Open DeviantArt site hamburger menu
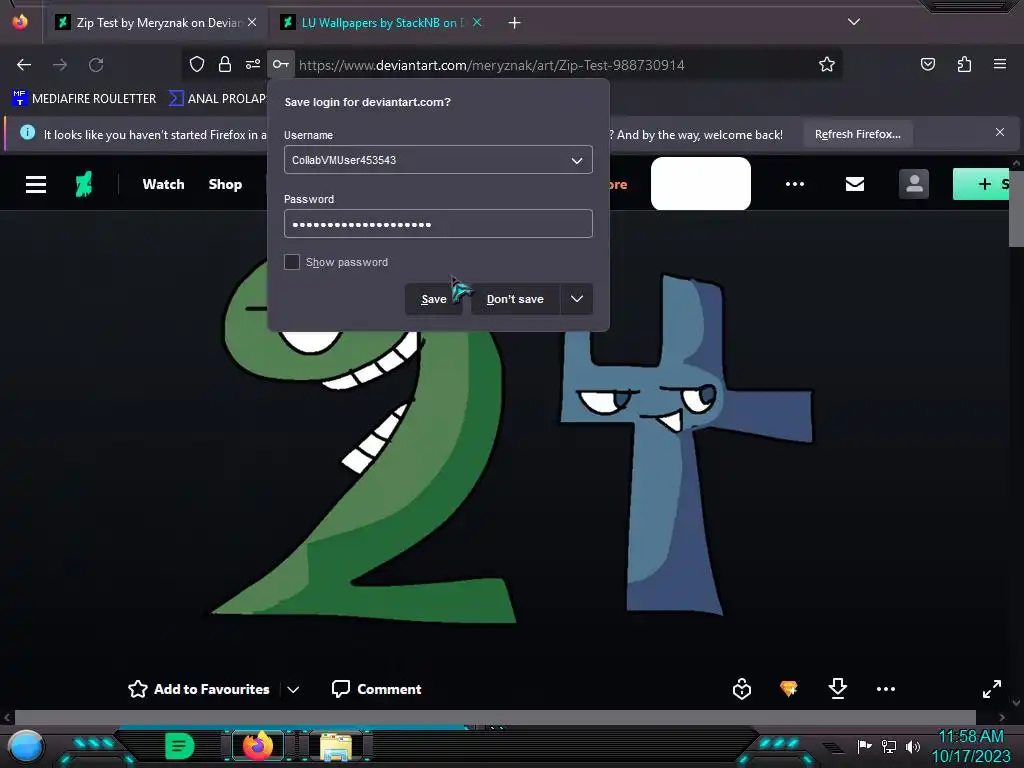 [36, 184]
